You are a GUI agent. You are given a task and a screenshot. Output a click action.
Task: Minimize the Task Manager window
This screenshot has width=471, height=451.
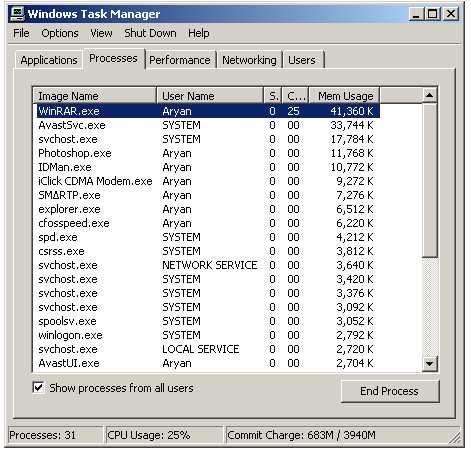416,14
